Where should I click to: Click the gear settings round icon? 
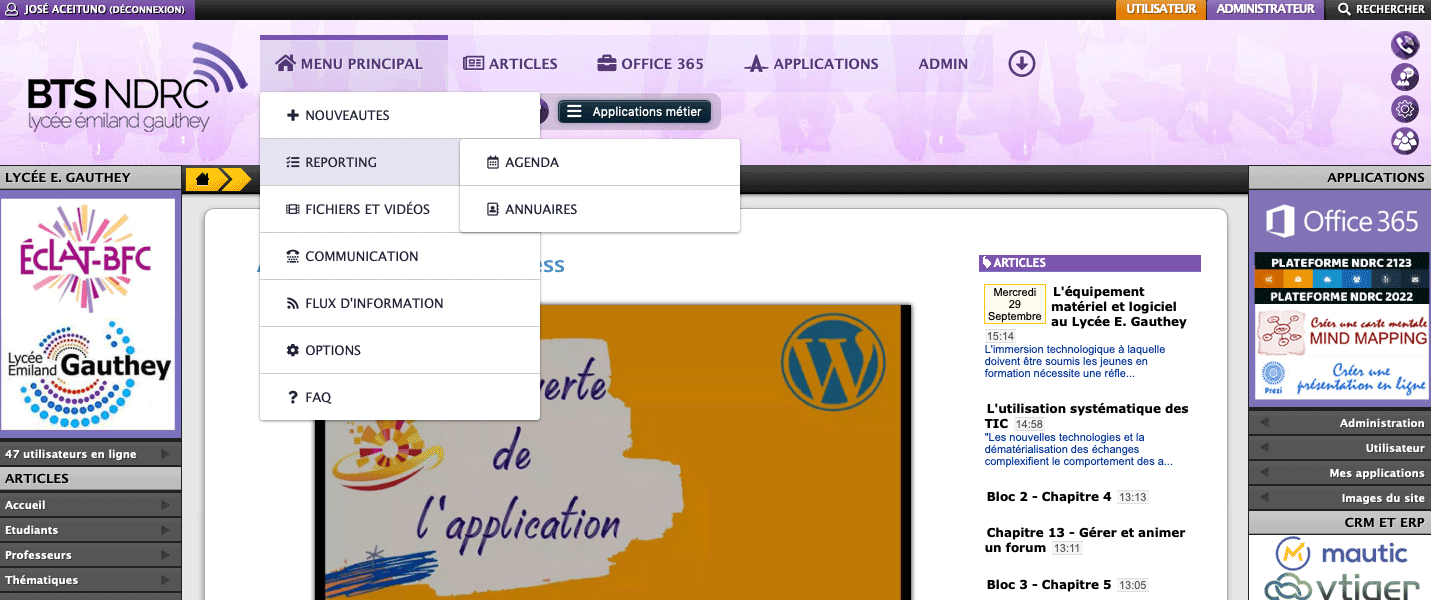click(1405, 109)
